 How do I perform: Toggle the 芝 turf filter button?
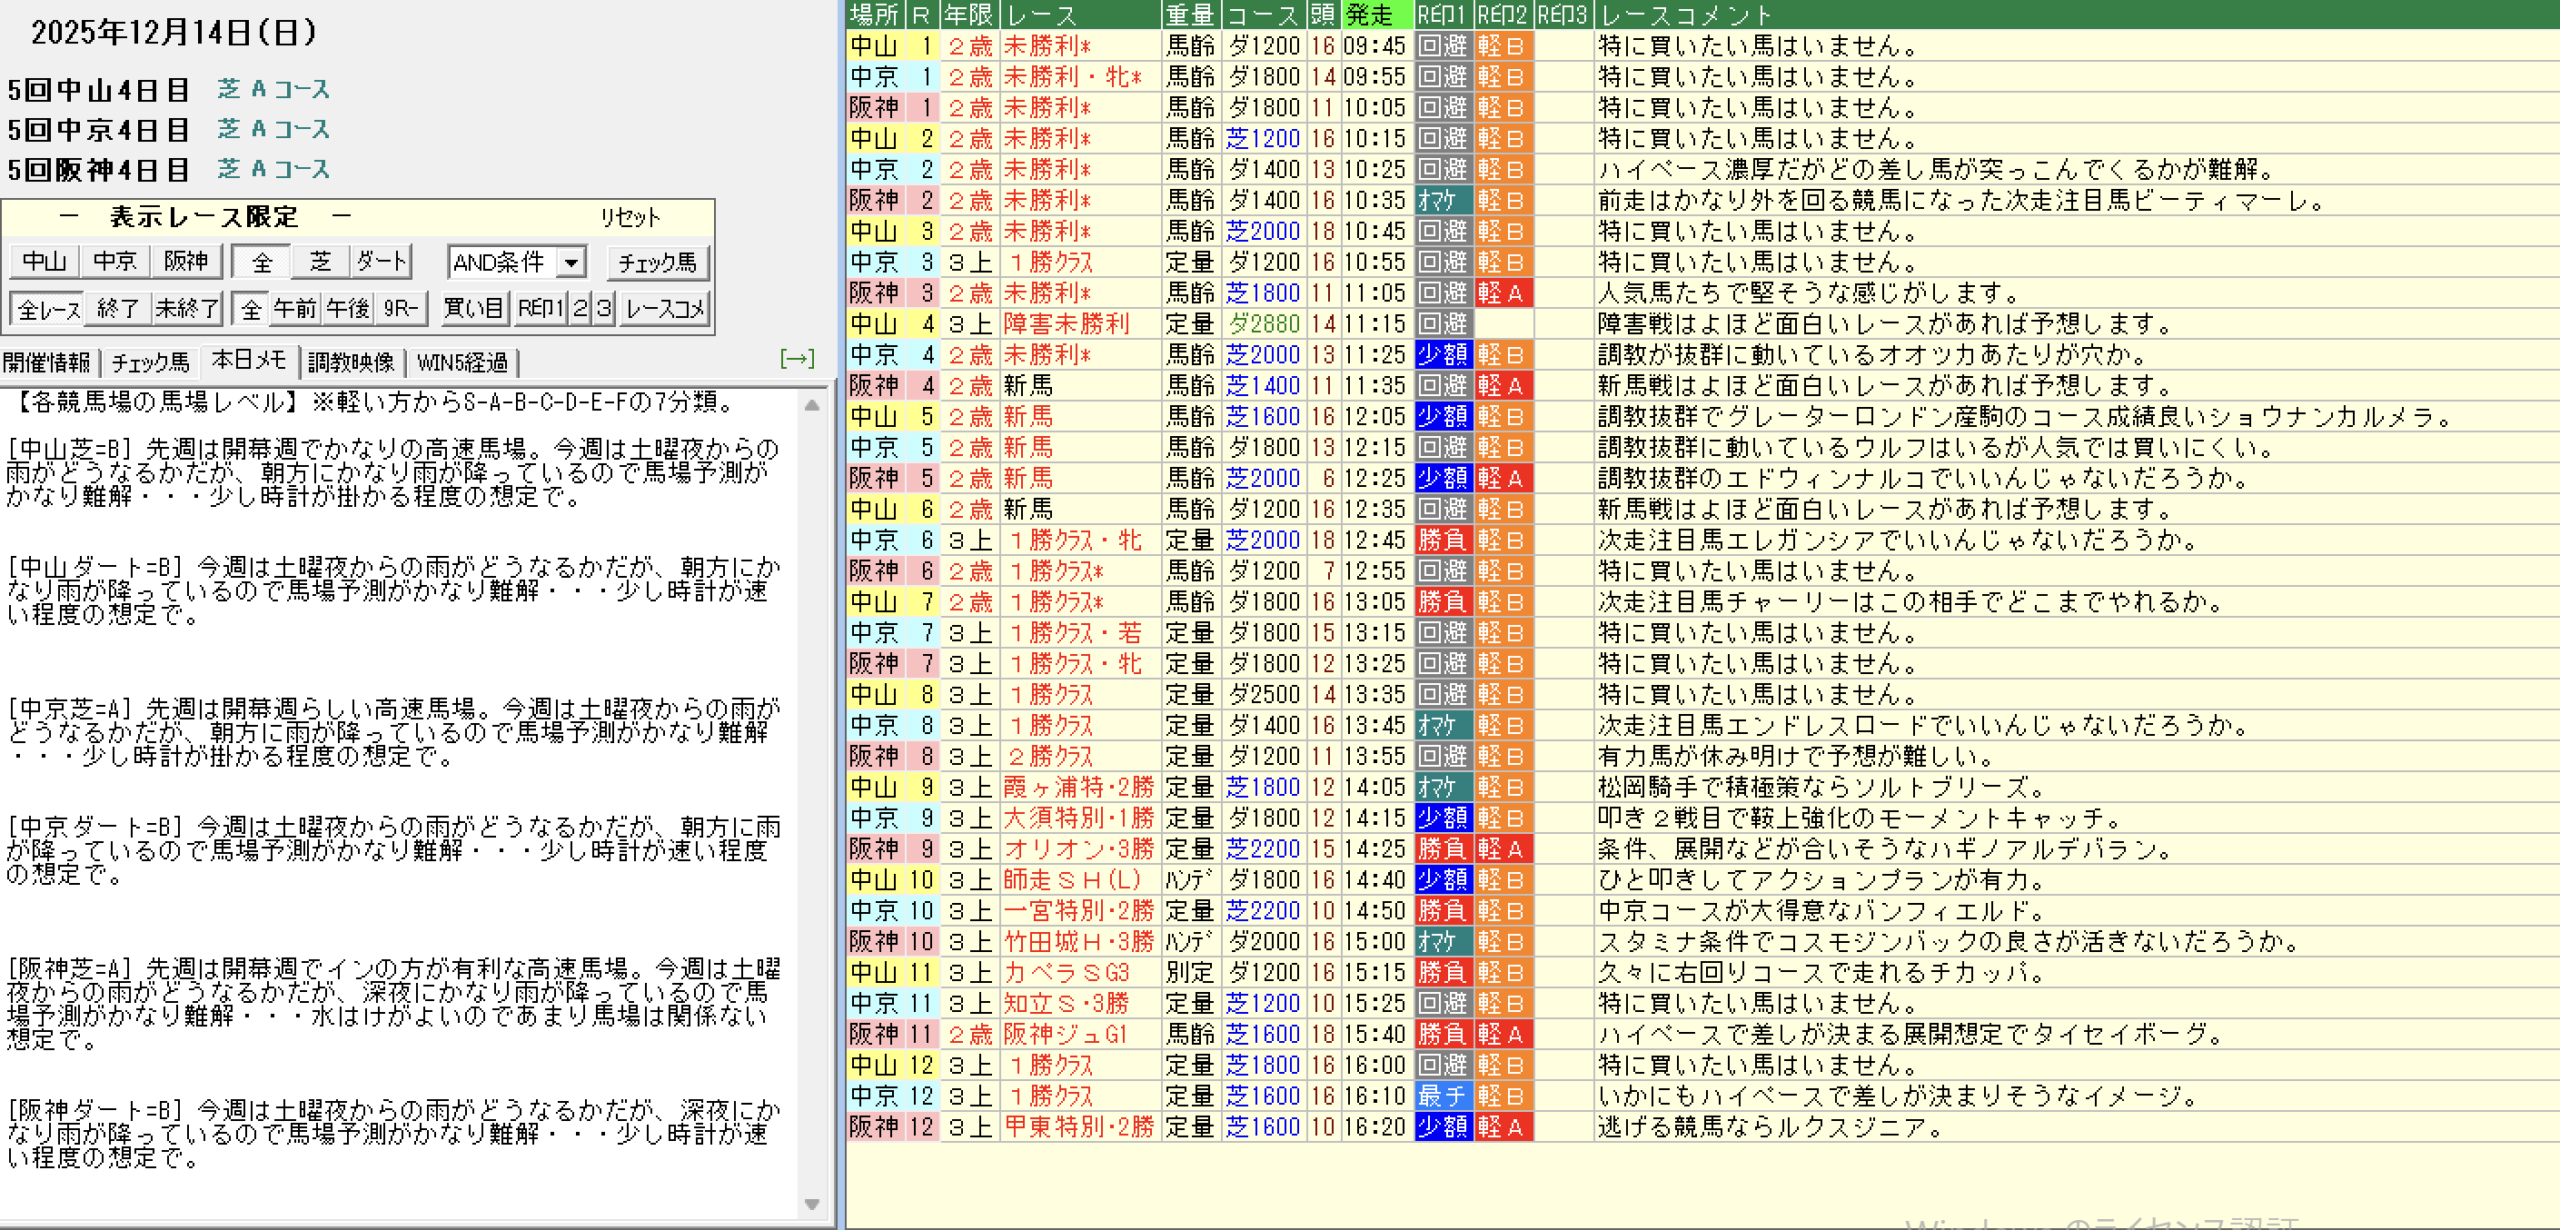(x=320, y=262)
